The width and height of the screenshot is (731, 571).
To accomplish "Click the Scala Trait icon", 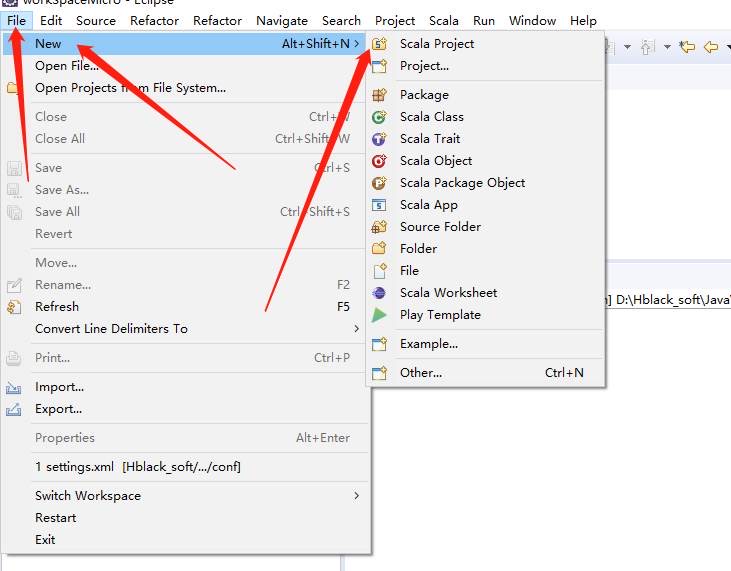I will [x=379, y=139].
